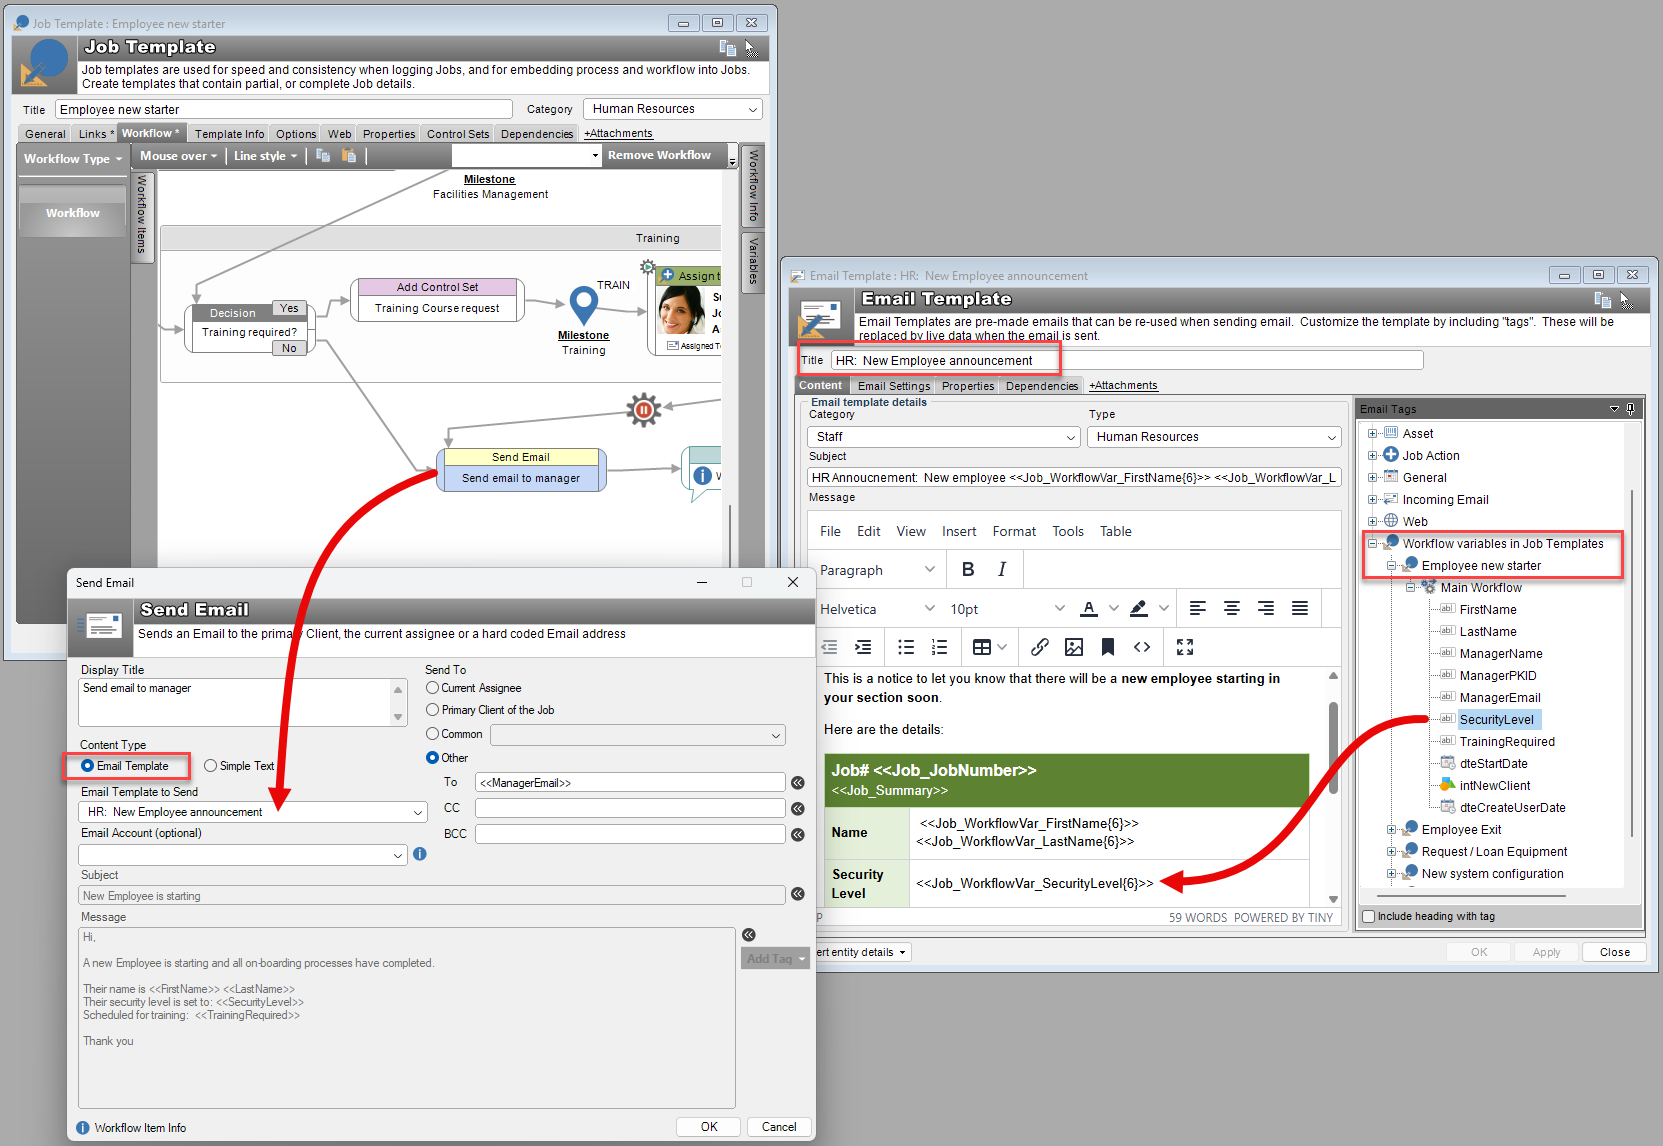The height and width of the screenshot is (1146, 1663).
Task: Click the Remove Workflow button
Action: (661, 155)
